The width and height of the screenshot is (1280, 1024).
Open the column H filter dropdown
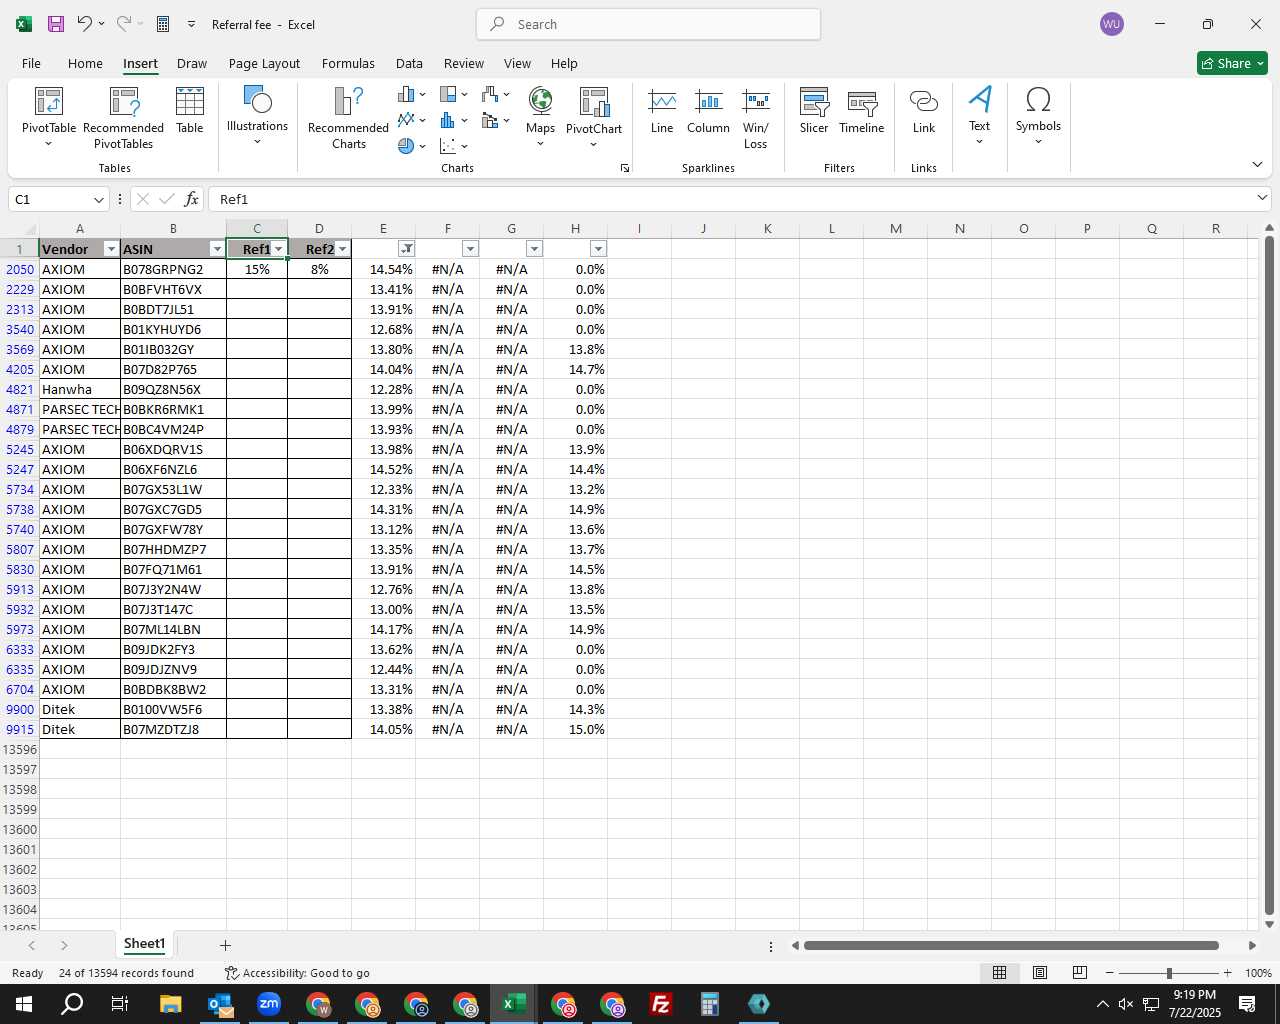pos(598,249)
